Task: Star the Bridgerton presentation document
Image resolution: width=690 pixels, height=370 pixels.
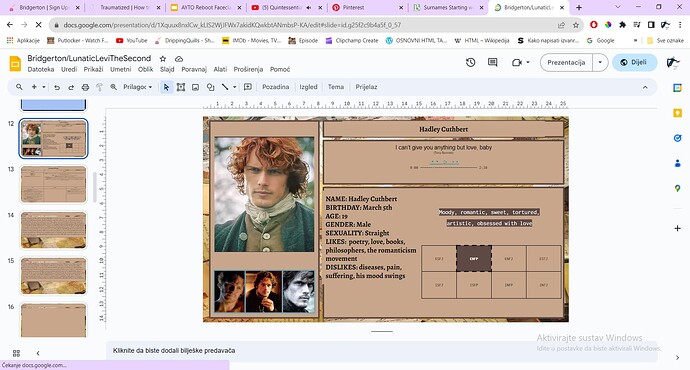Action: 163,59
